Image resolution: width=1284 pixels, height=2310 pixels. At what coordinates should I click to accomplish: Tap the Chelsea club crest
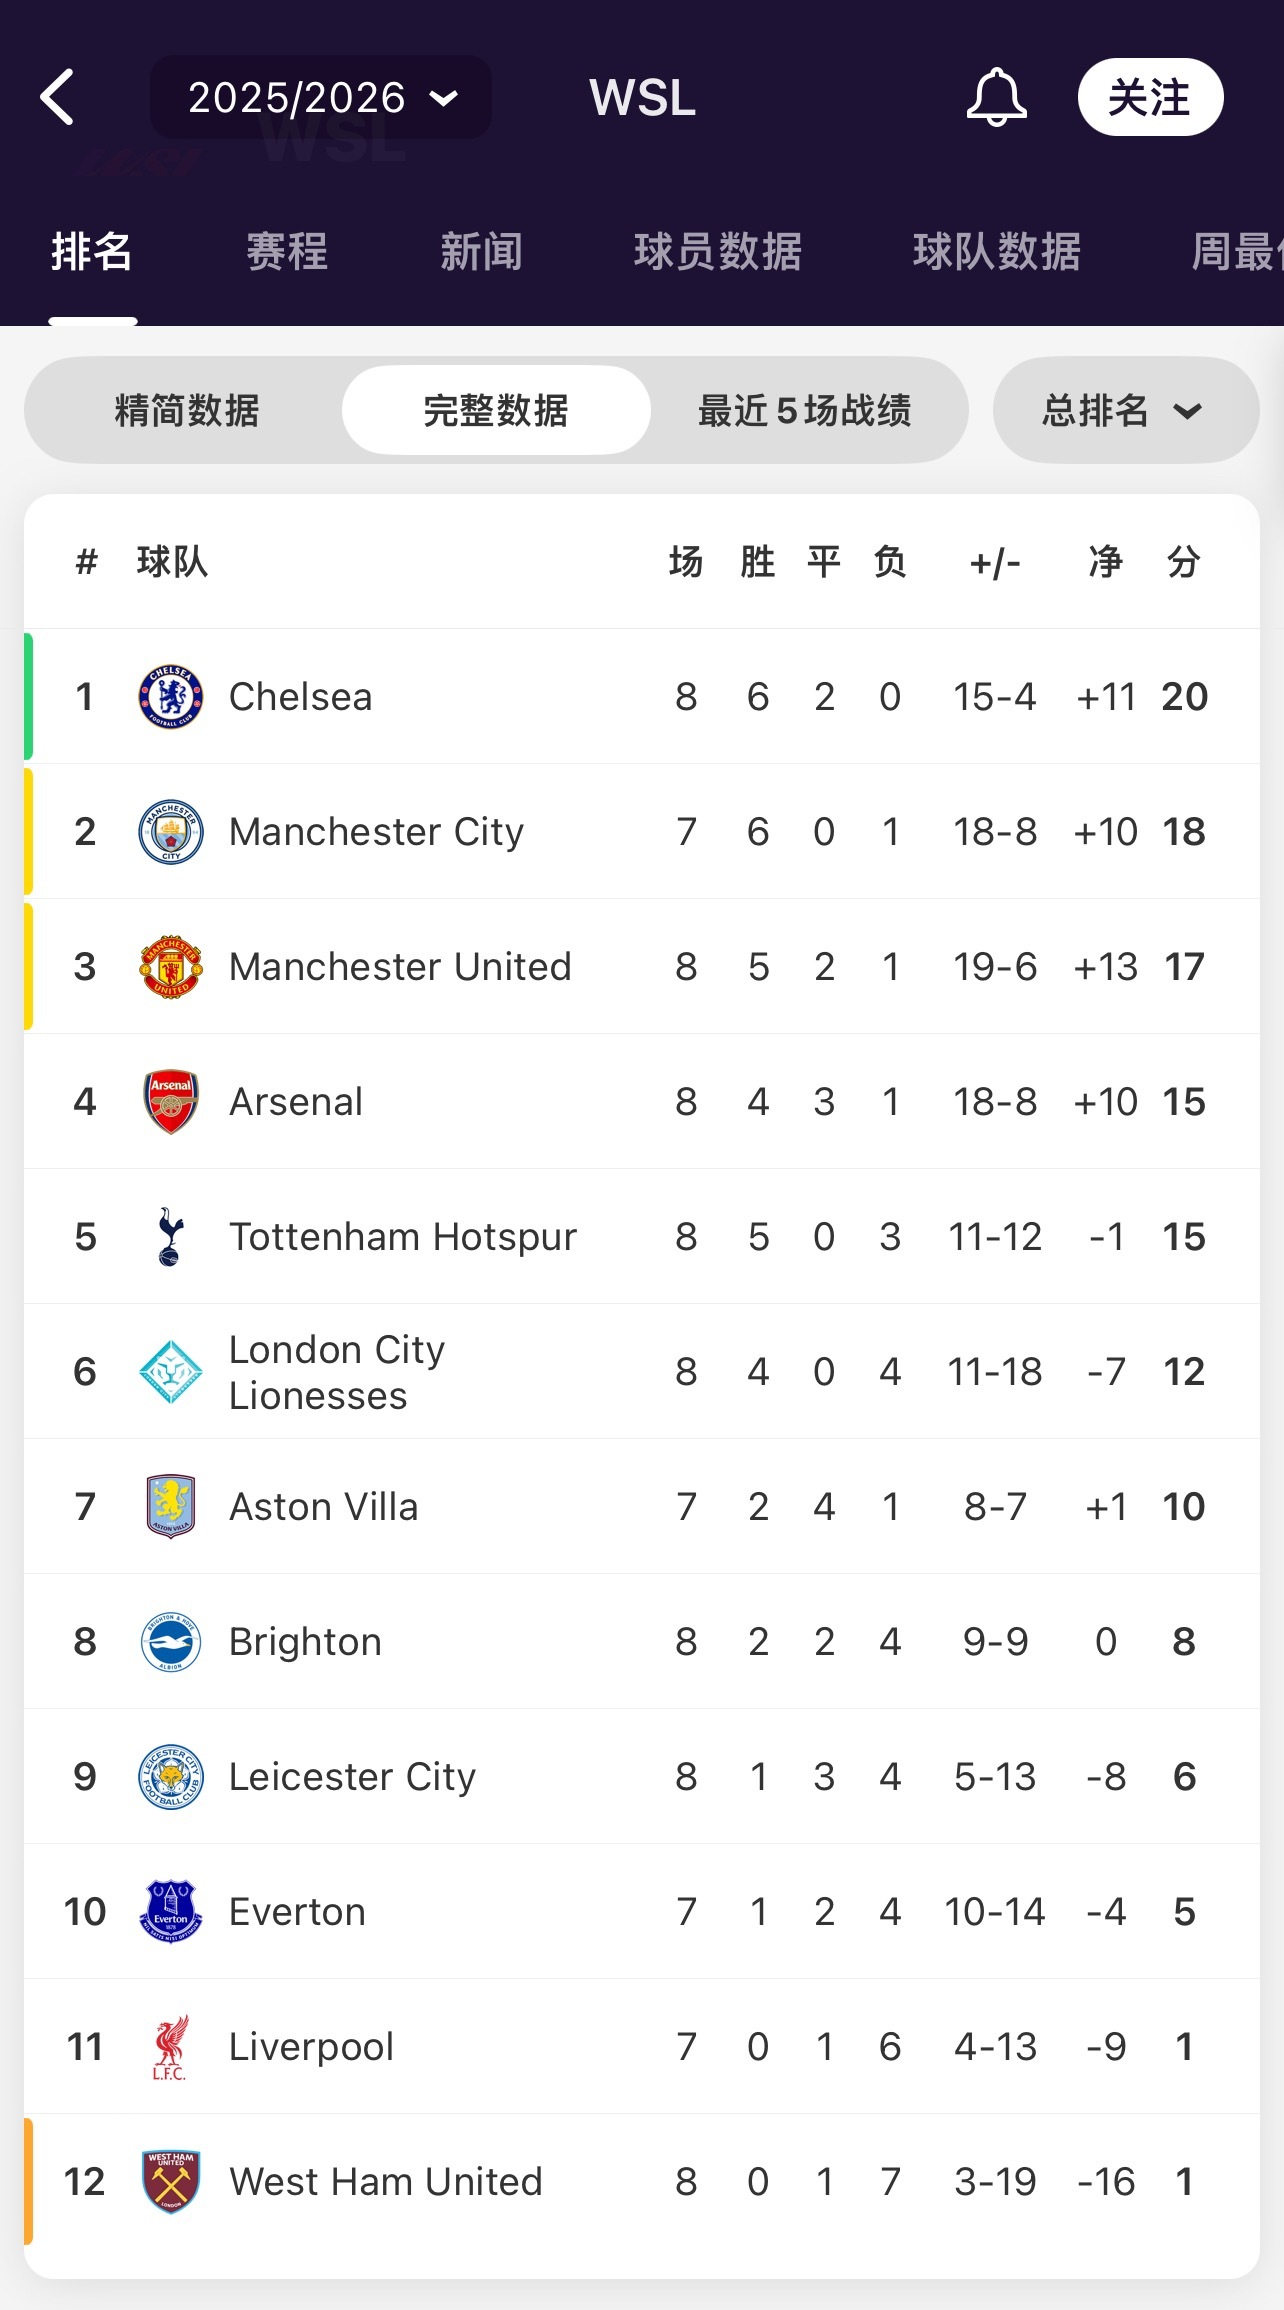(x=171, y=697)
